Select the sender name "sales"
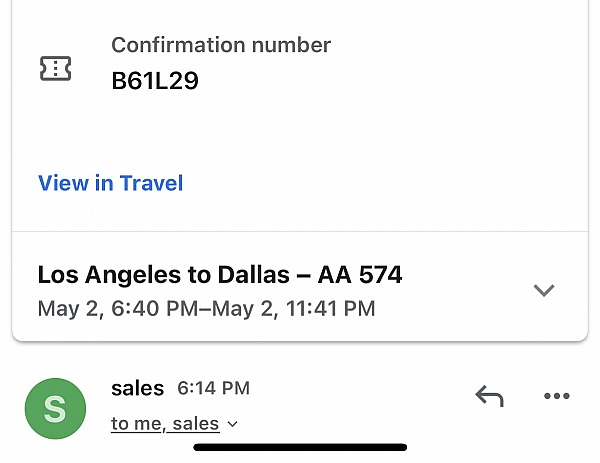The image size is (600, 463). point(137,388)
